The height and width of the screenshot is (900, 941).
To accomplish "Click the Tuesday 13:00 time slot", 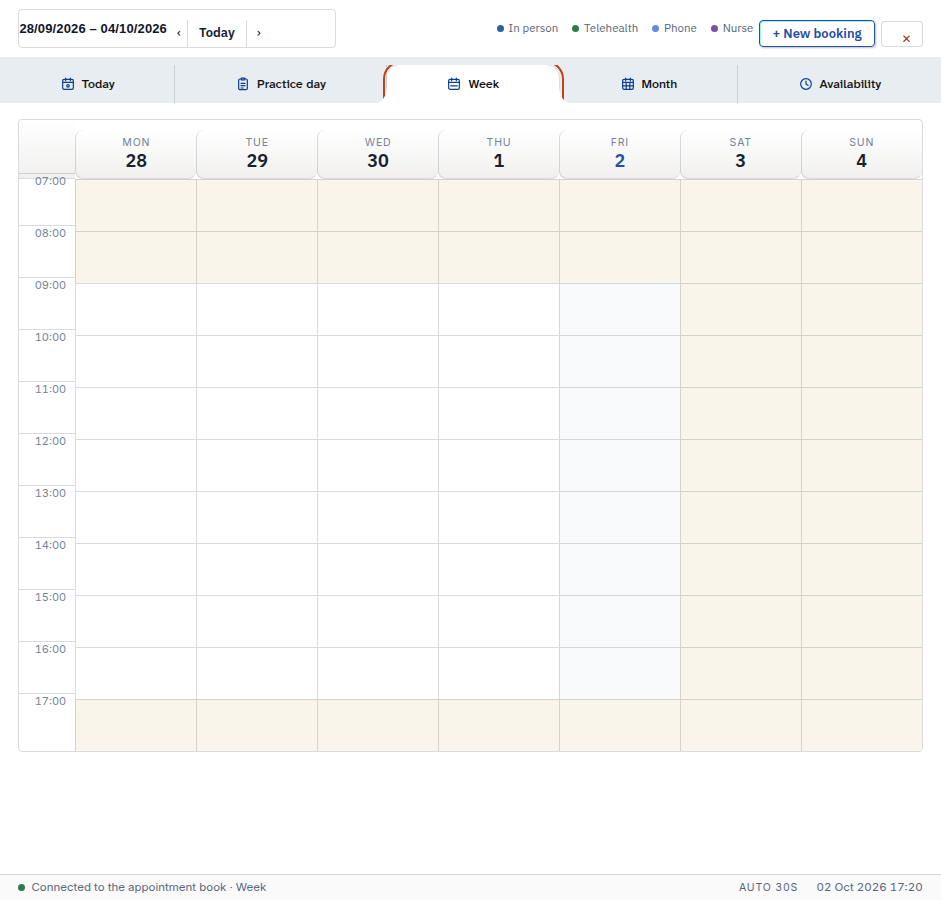I will pyautogui.click(x=257, y=517).
